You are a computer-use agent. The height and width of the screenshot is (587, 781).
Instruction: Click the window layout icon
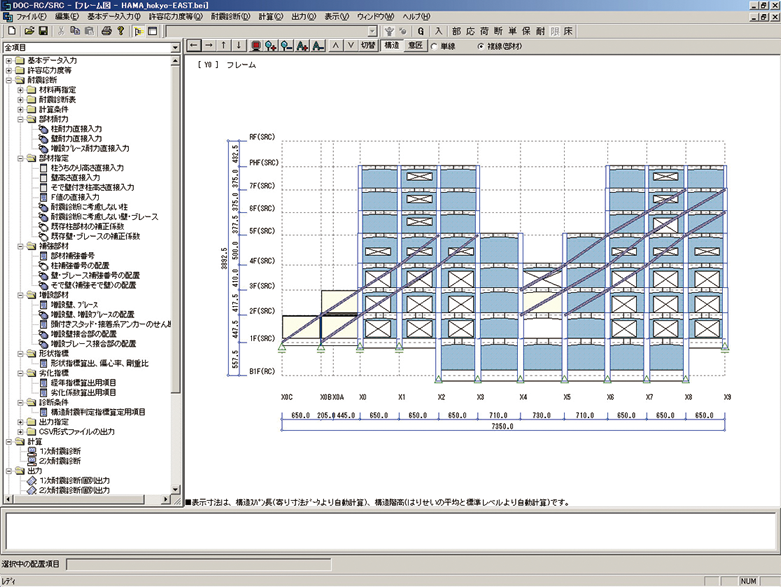[152, 31]
